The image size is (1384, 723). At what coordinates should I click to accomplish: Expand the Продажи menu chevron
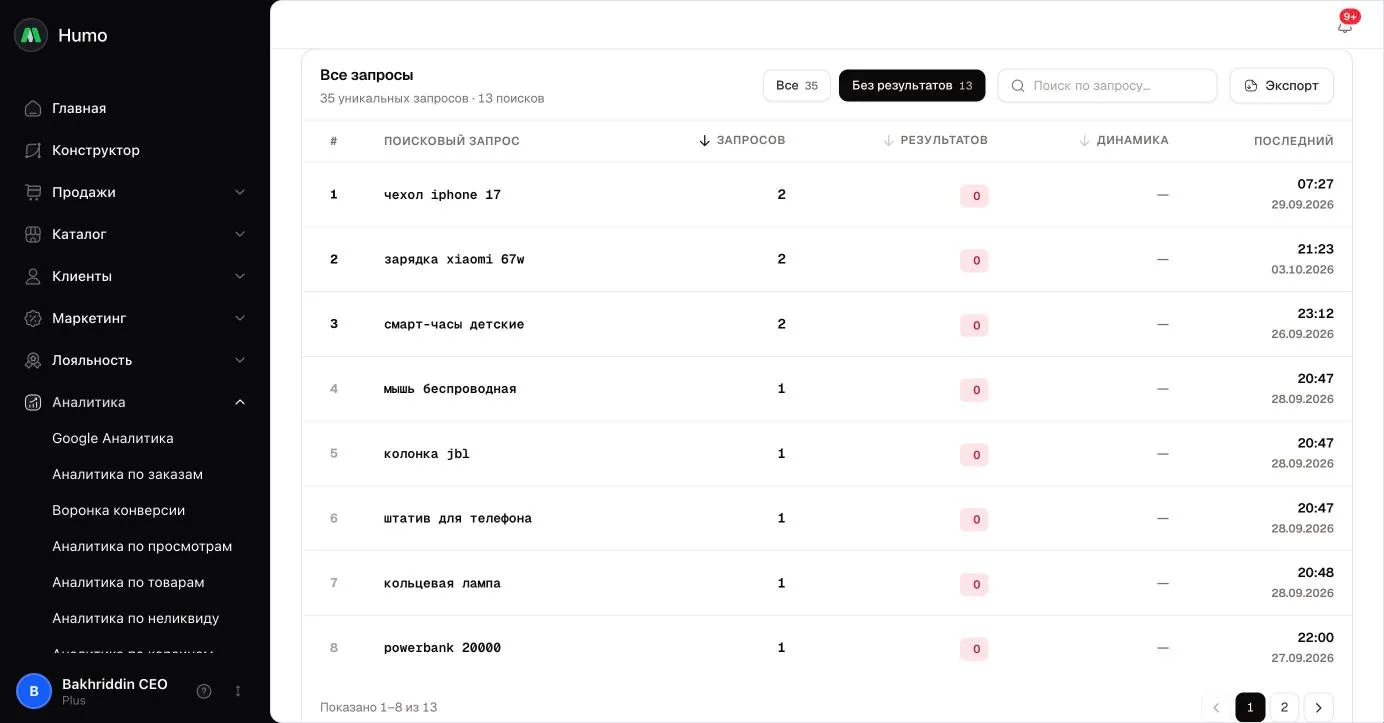click(240, 192)
